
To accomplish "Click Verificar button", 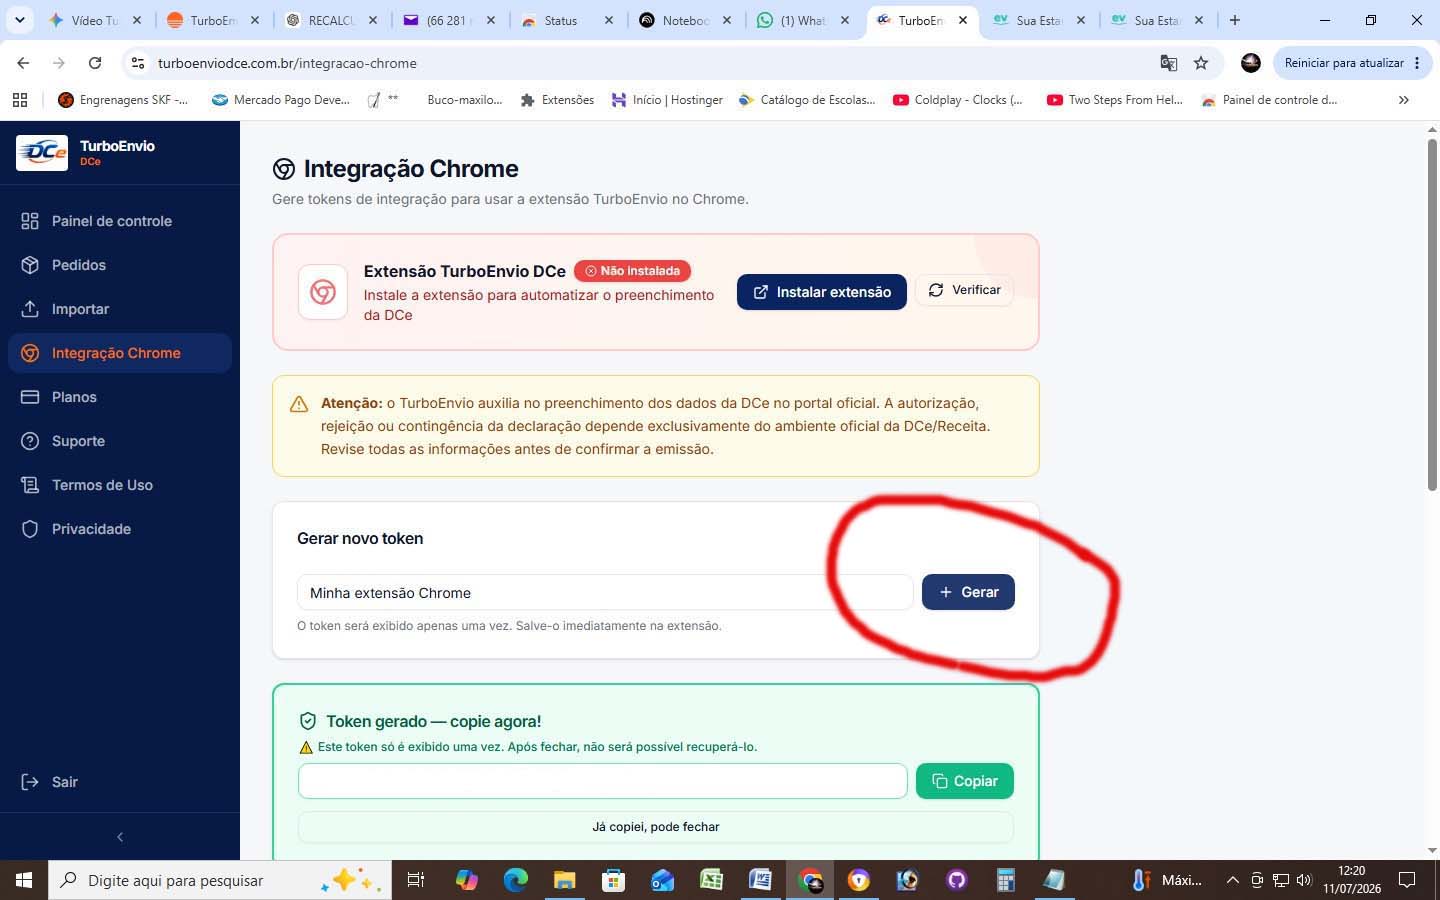I will 964,290.
